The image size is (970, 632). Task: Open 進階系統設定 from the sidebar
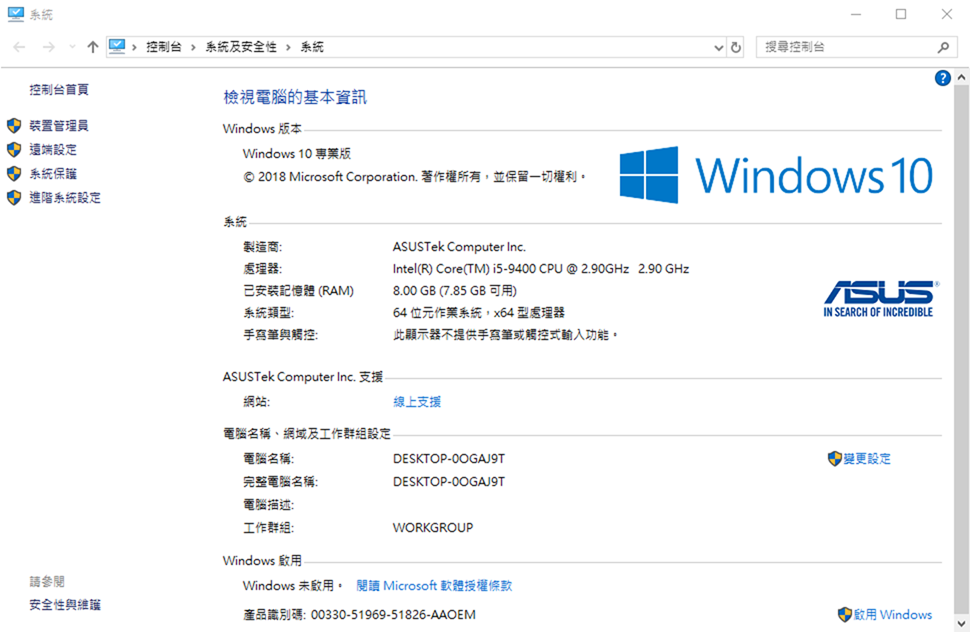(64, 198)
